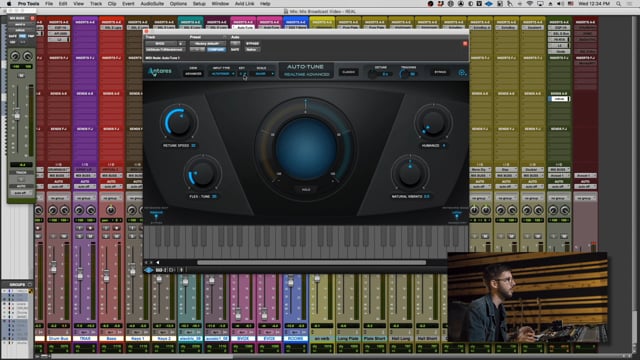Image resolution: width=640 pixels, height=360 pixels.
Task: Click the Groups panel header
Action: [x=17, y=284]
